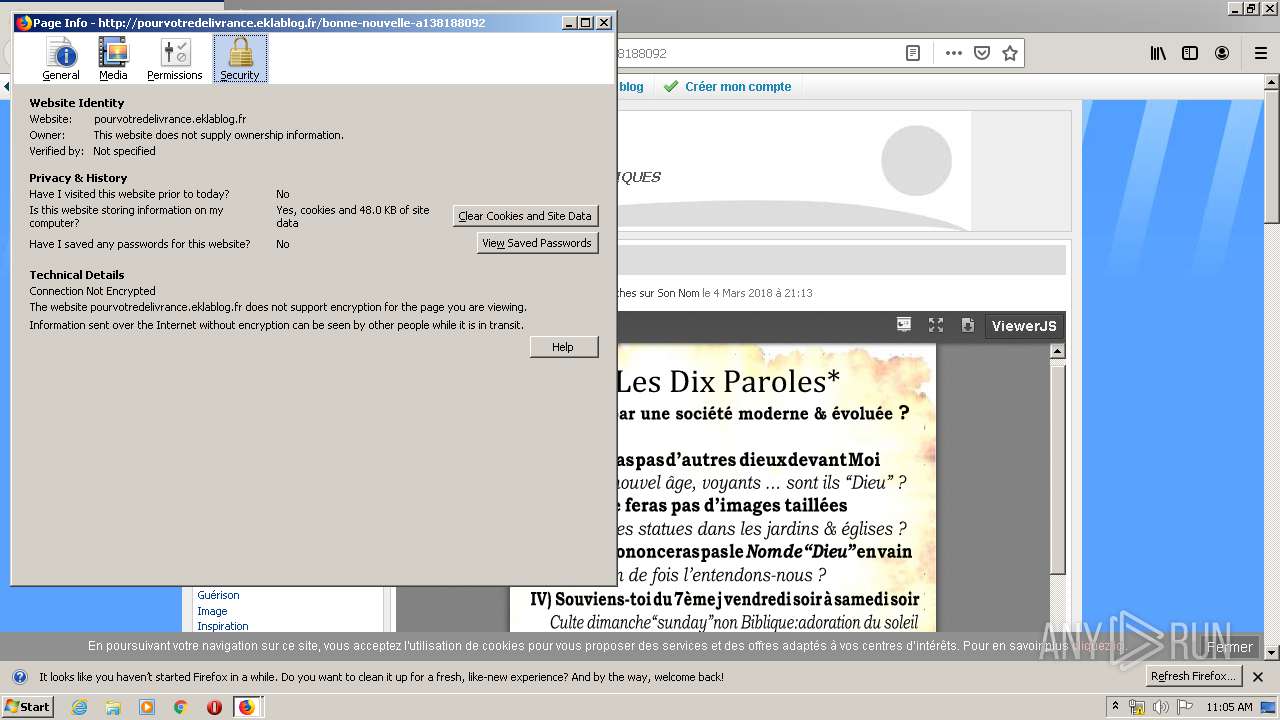Launch Internet Explorer from taskbar
This screenshot has height=720, width=1280.
click(x=79, y=707)
